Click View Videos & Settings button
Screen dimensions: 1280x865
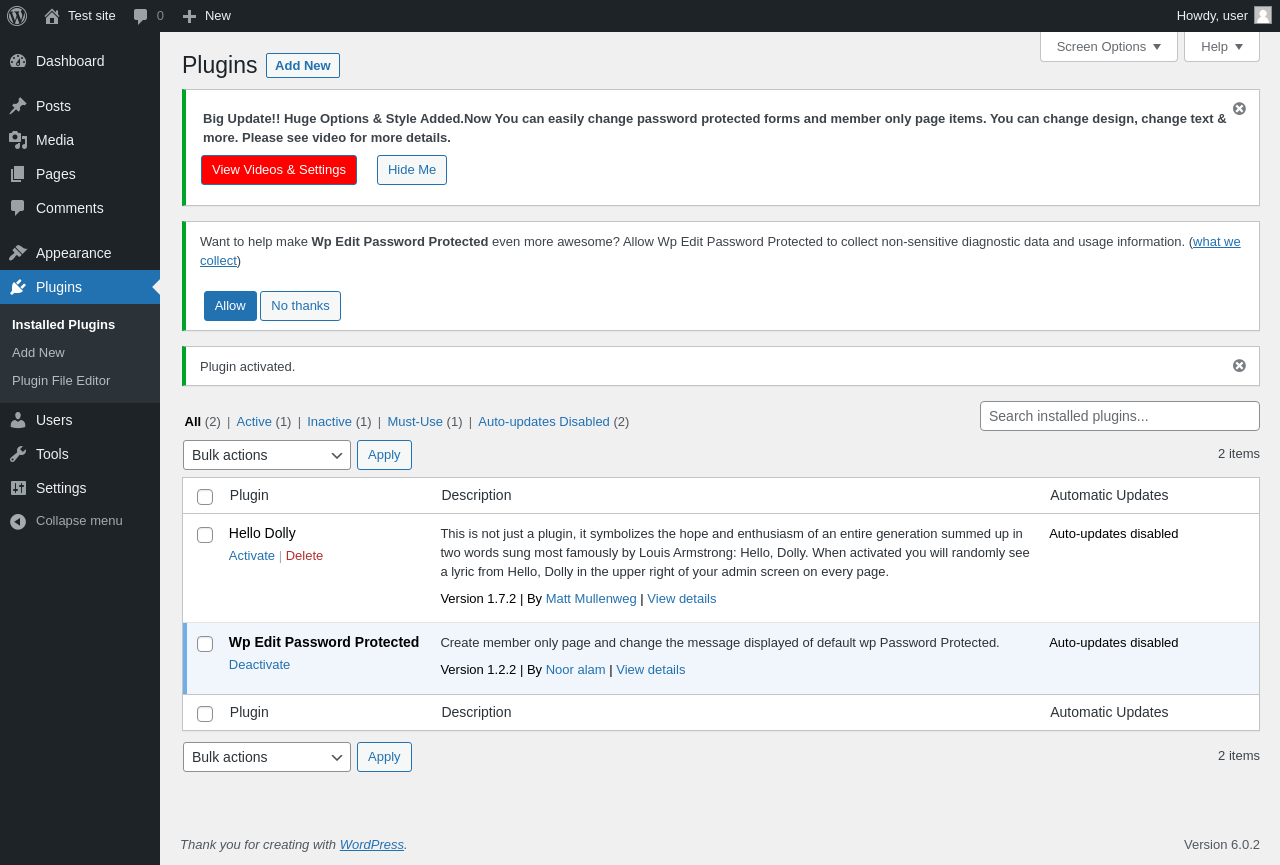279,170
